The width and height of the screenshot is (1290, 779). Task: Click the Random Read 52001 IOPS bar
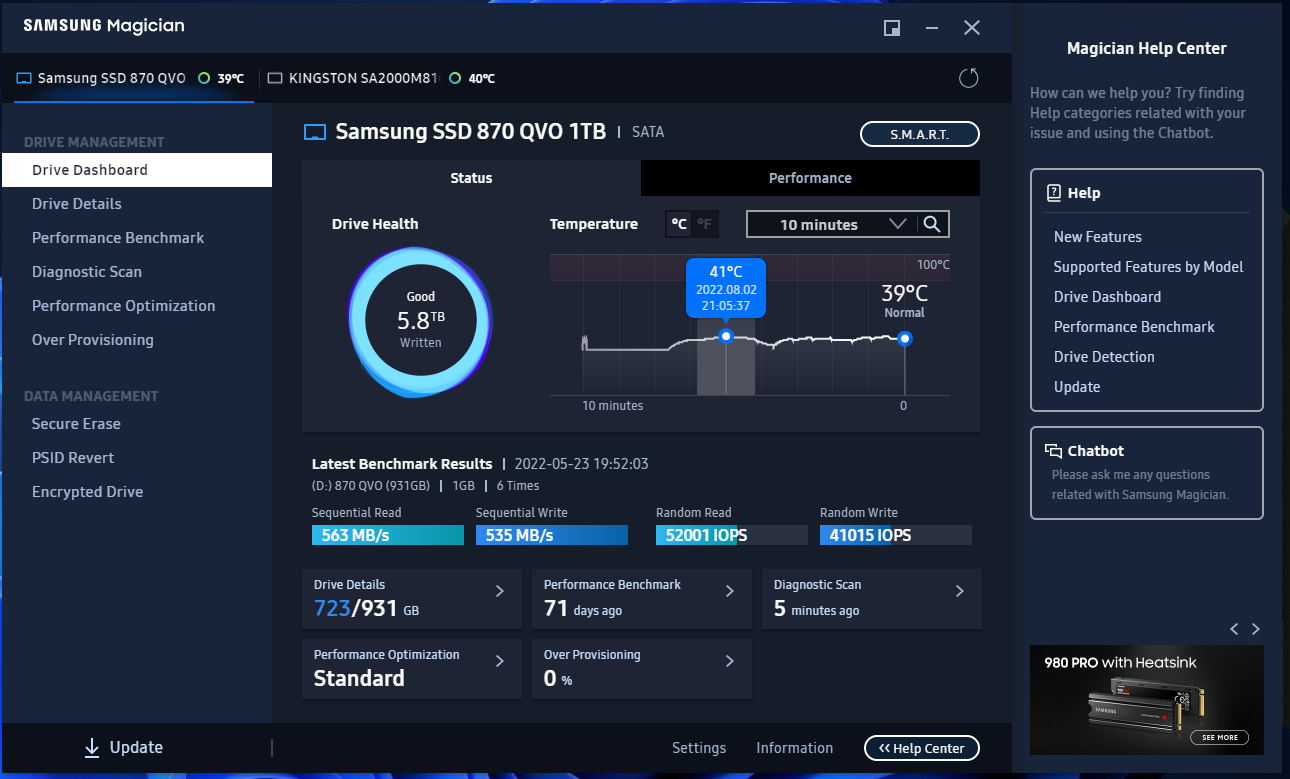(x=732, y=535)
